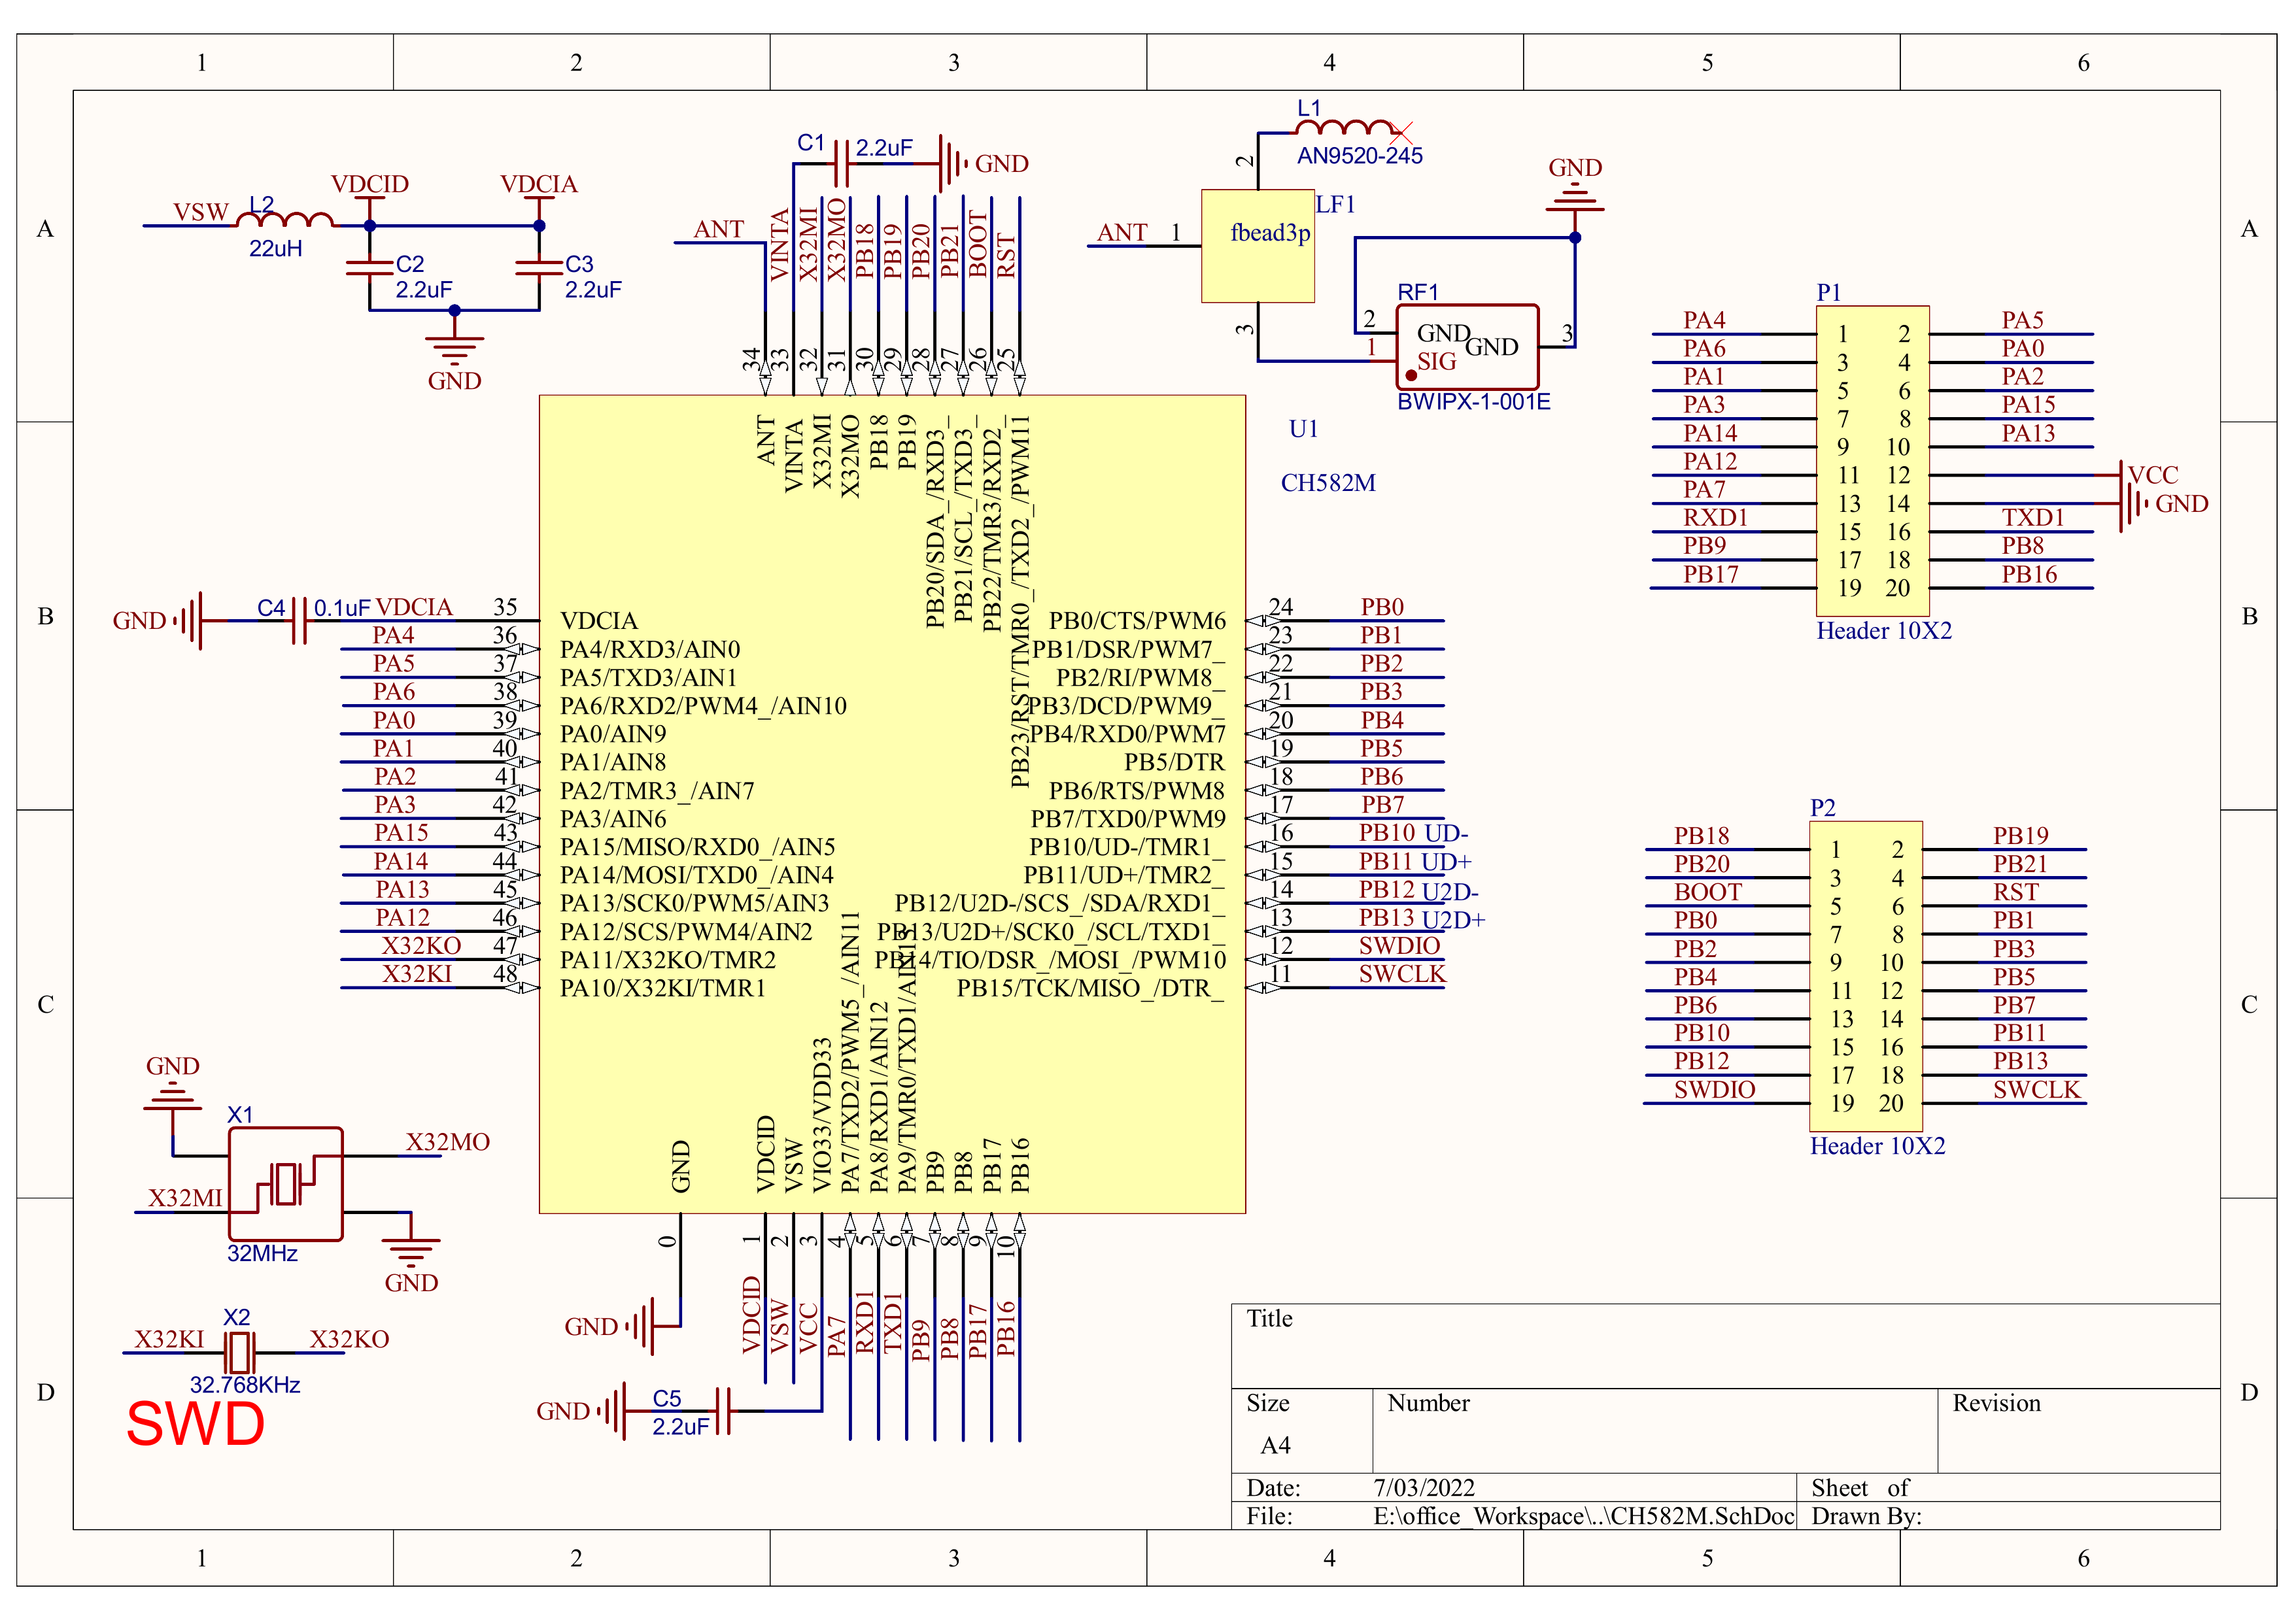Select the RF1 BWIPX-1-001E connector
The image size is (2296, 1622).
coord(1467,347)
